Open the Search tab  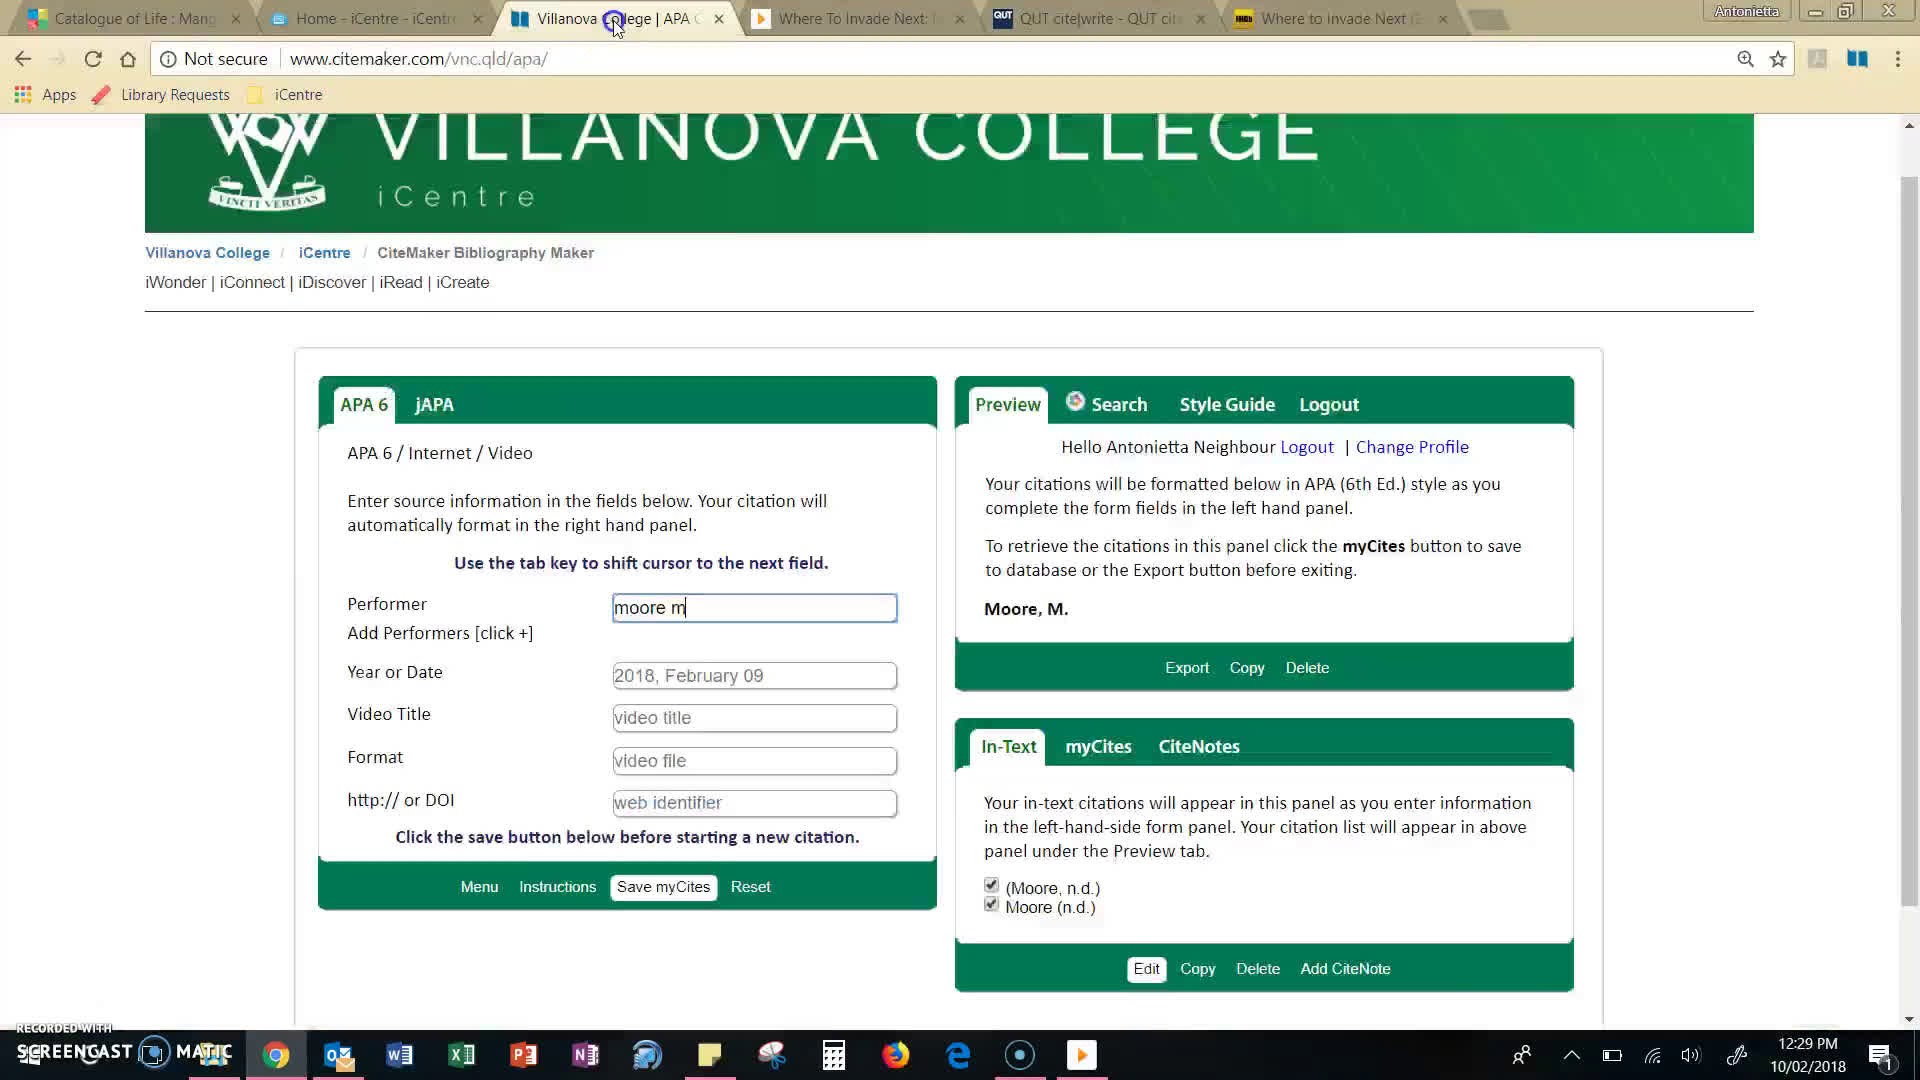(1118, 405)
